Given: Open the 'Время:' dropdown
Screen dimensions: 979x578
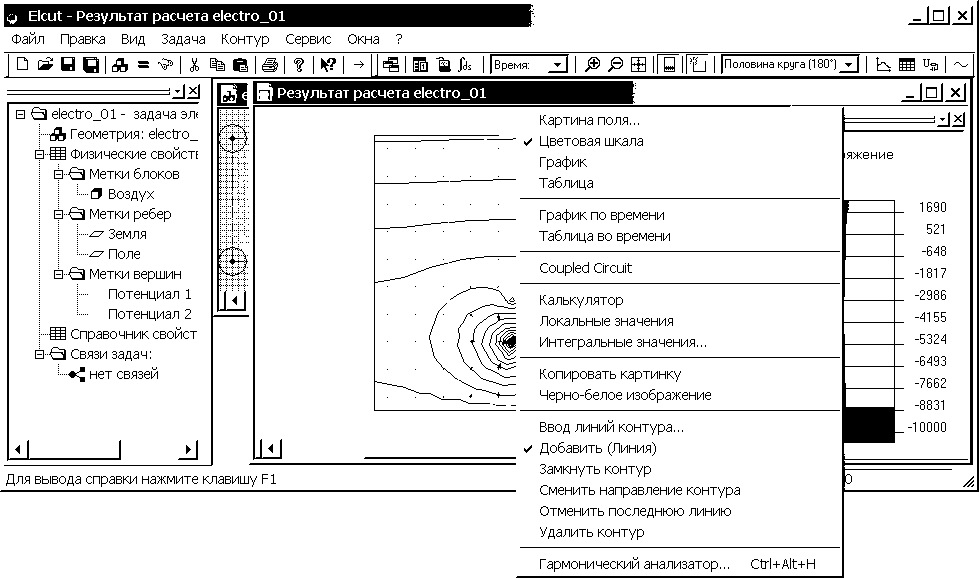Looking at the screenshot, I should [559, 65].
